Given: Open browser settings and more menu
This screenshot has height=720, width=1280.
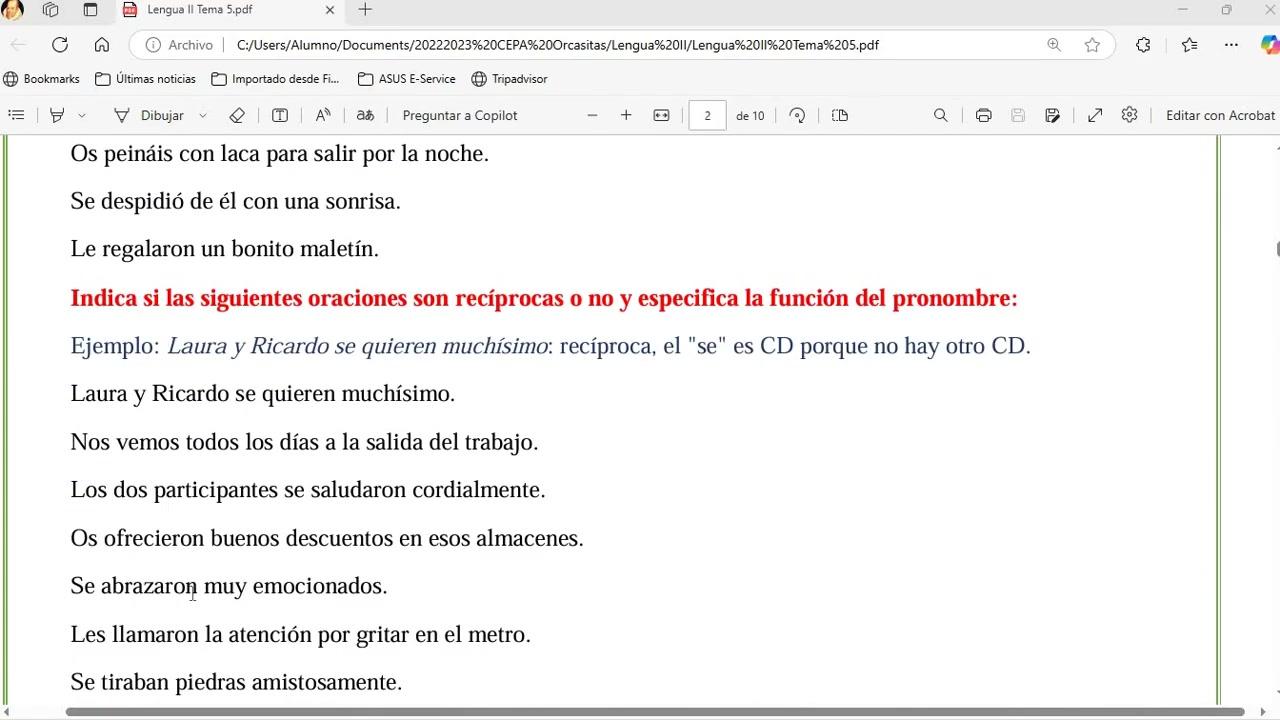Looking at the screenshot, I should coord(1231,45).
